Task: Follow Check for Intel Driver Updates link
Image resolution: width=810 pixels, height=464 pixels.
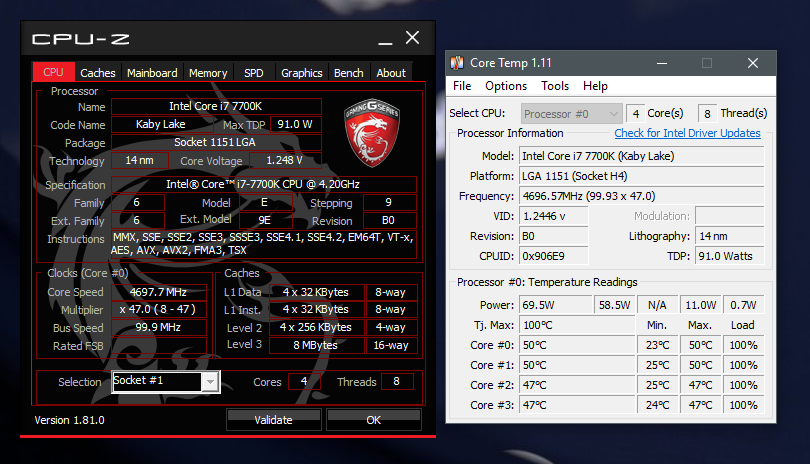Action: [x=687, y=133]
